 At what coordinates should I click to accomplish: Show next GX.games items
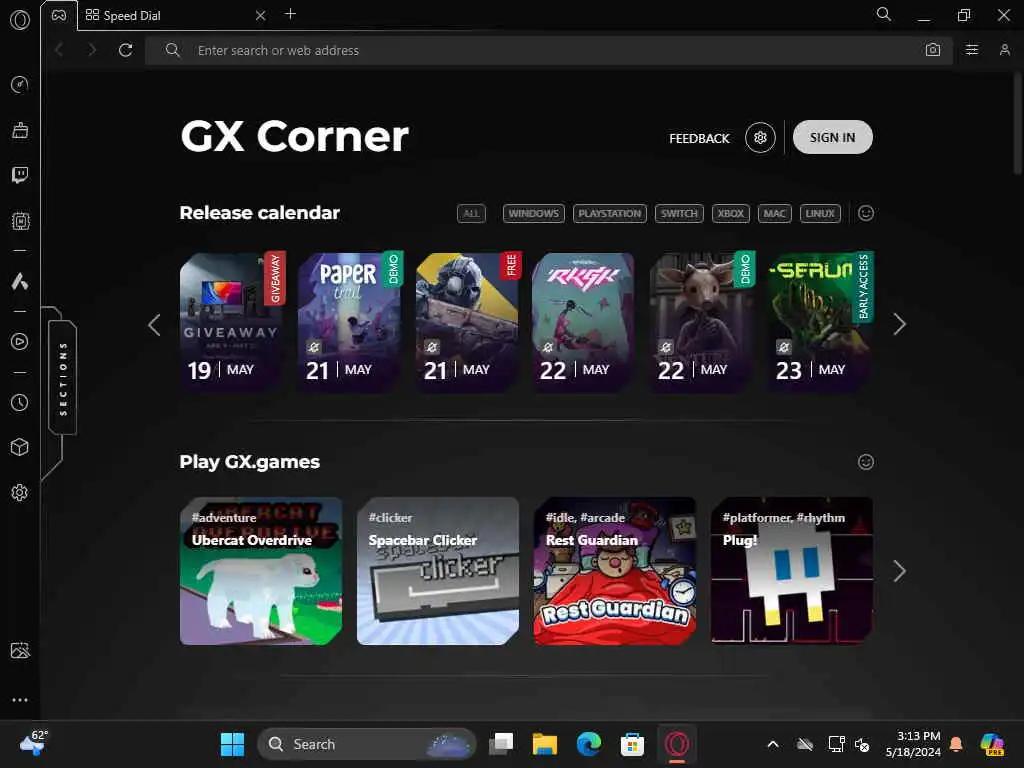(x=899, y=571)
